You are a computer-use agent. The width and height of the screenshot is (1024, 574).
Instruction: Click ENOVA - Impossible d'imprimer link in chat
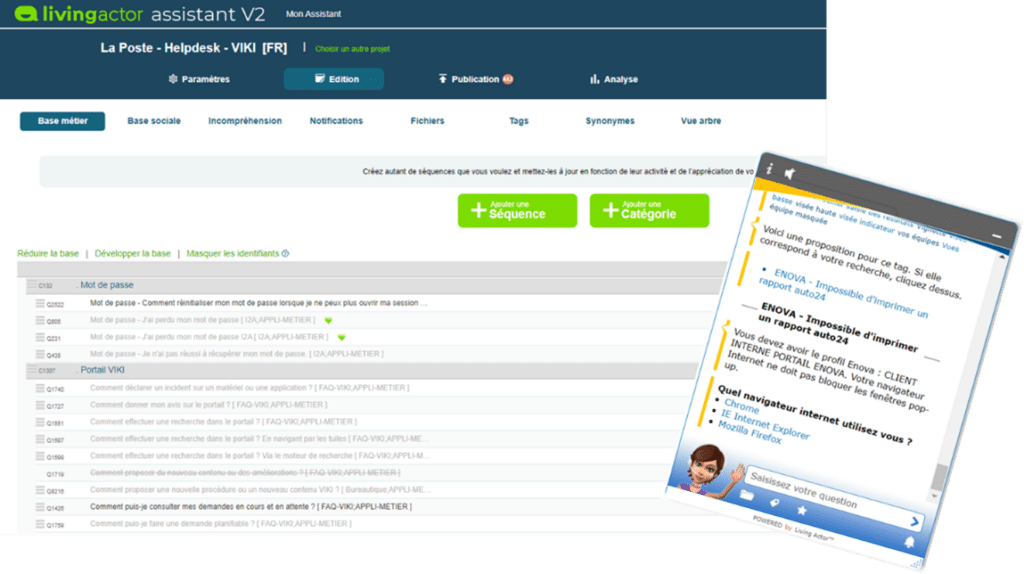(x=843, y=293)
